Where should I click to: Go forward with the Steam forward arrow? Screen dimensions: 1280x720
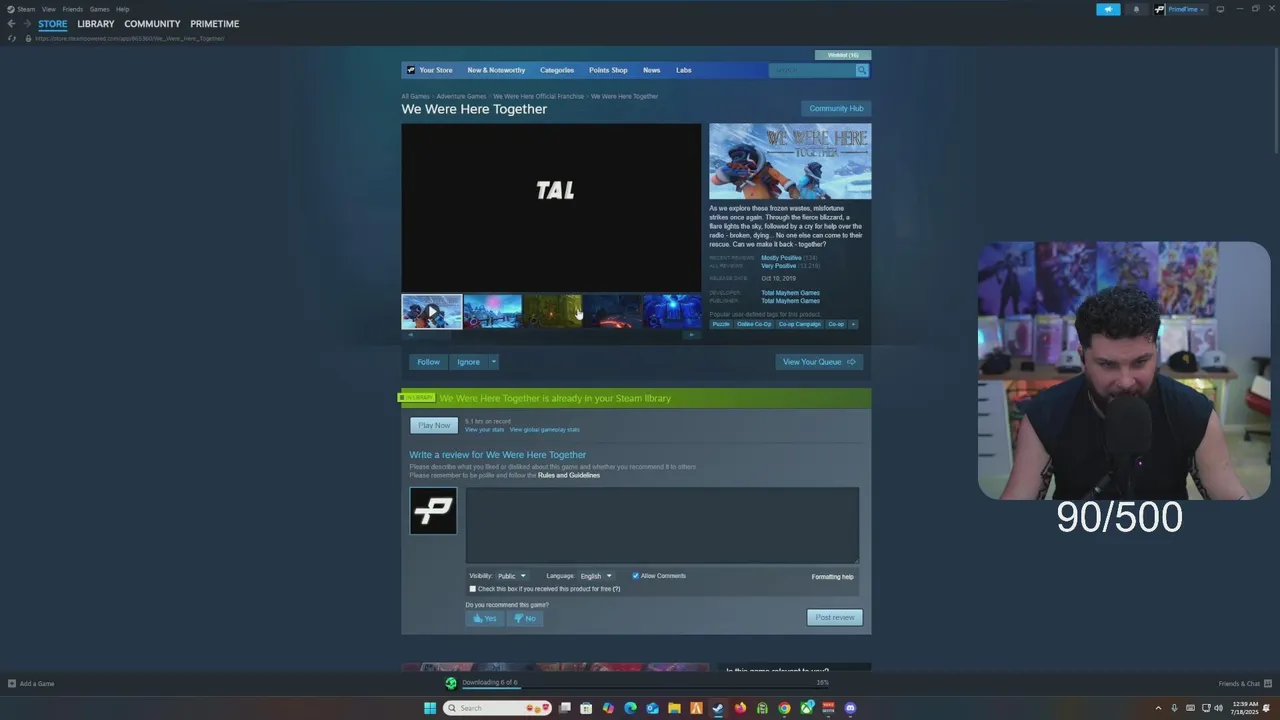coord(26,24)
